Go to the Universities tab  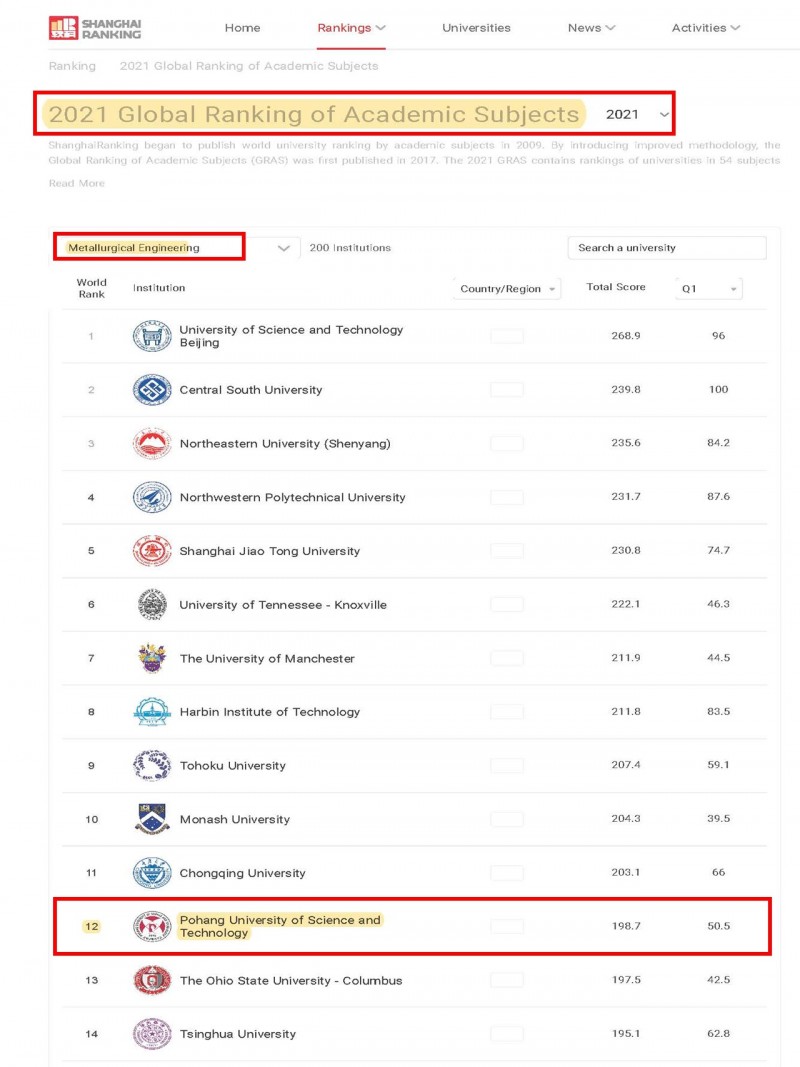(476, 28)
